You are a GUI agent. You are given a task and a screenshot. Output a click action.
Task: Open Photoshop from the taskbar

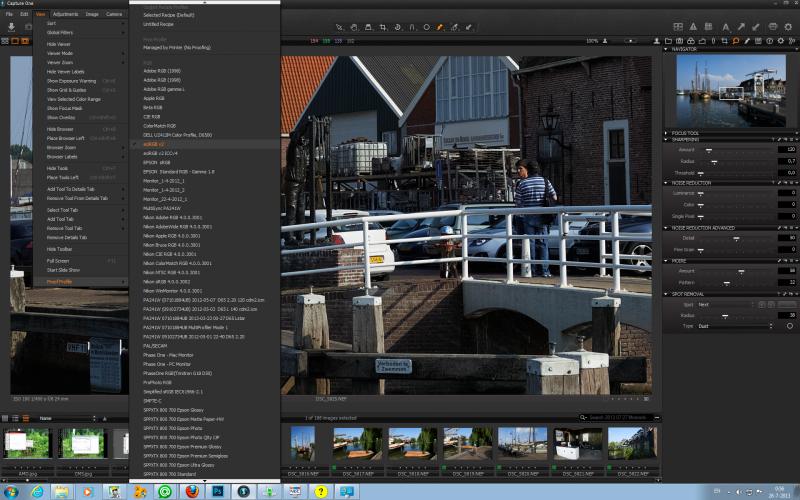218,492
